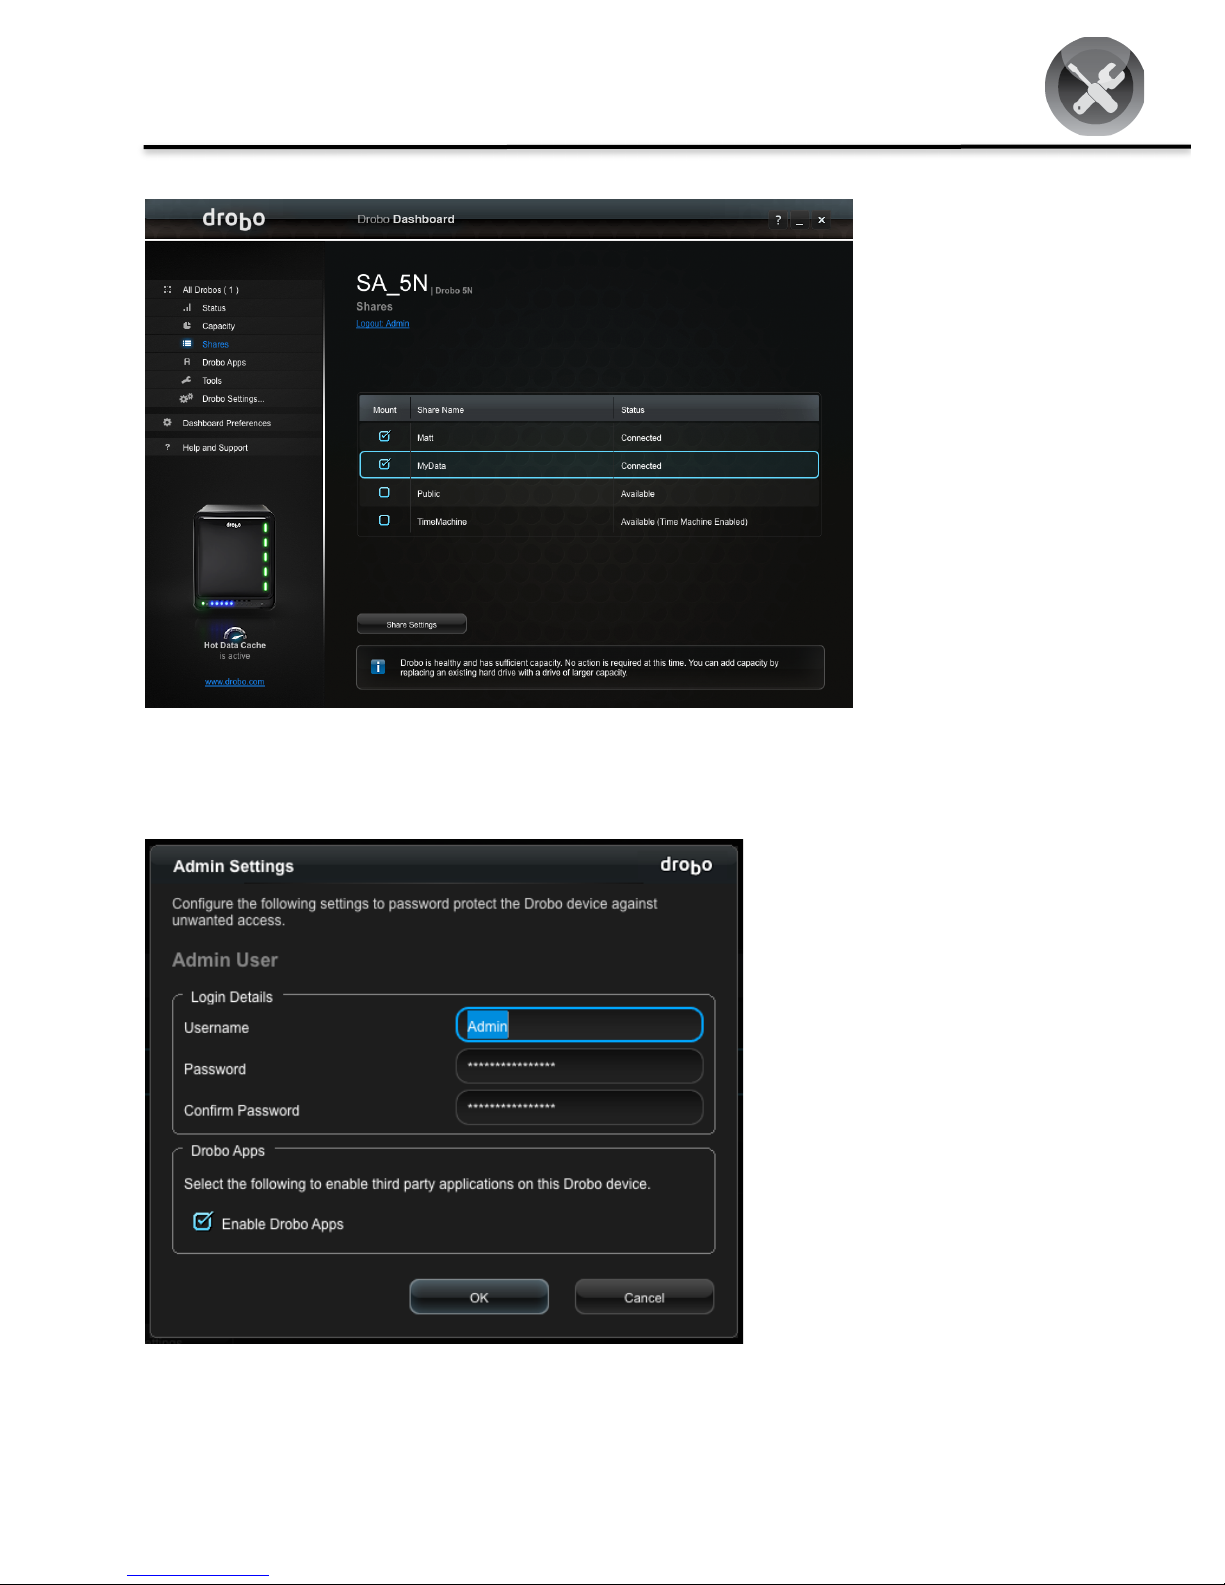Toggle the MyData share mount checkbox
1225x1585 pixels.
point(384,465)
